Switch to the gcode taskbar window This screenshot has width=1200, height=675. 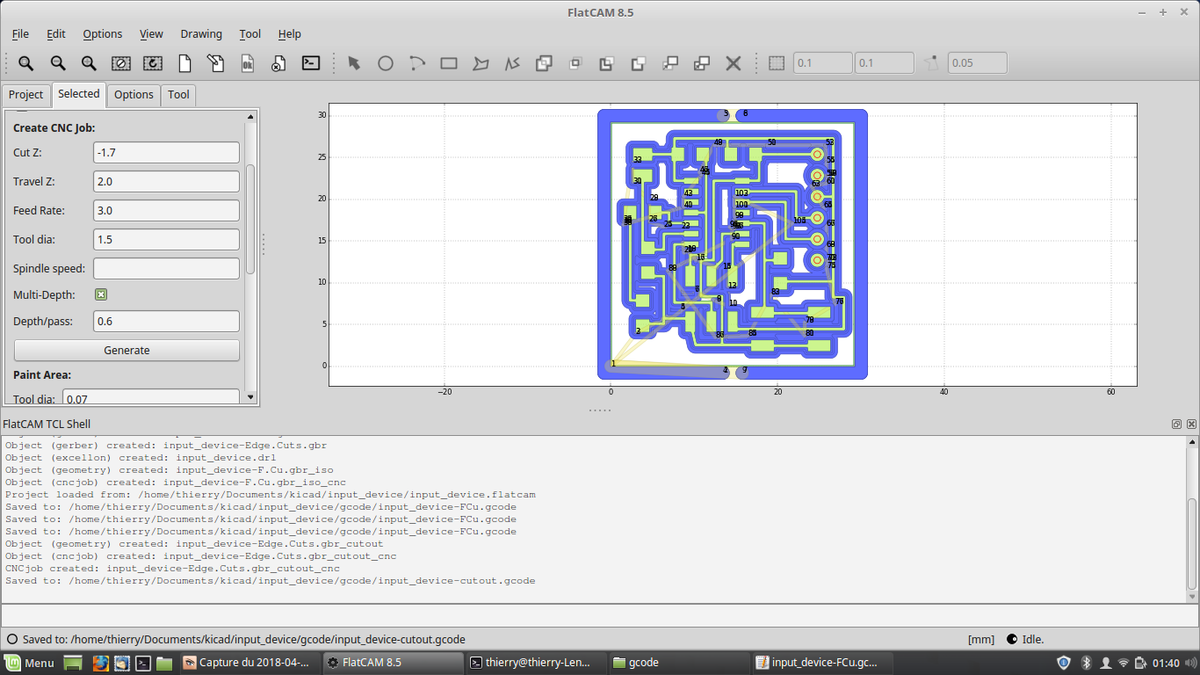pyautogui.click(x=678, y=662)
